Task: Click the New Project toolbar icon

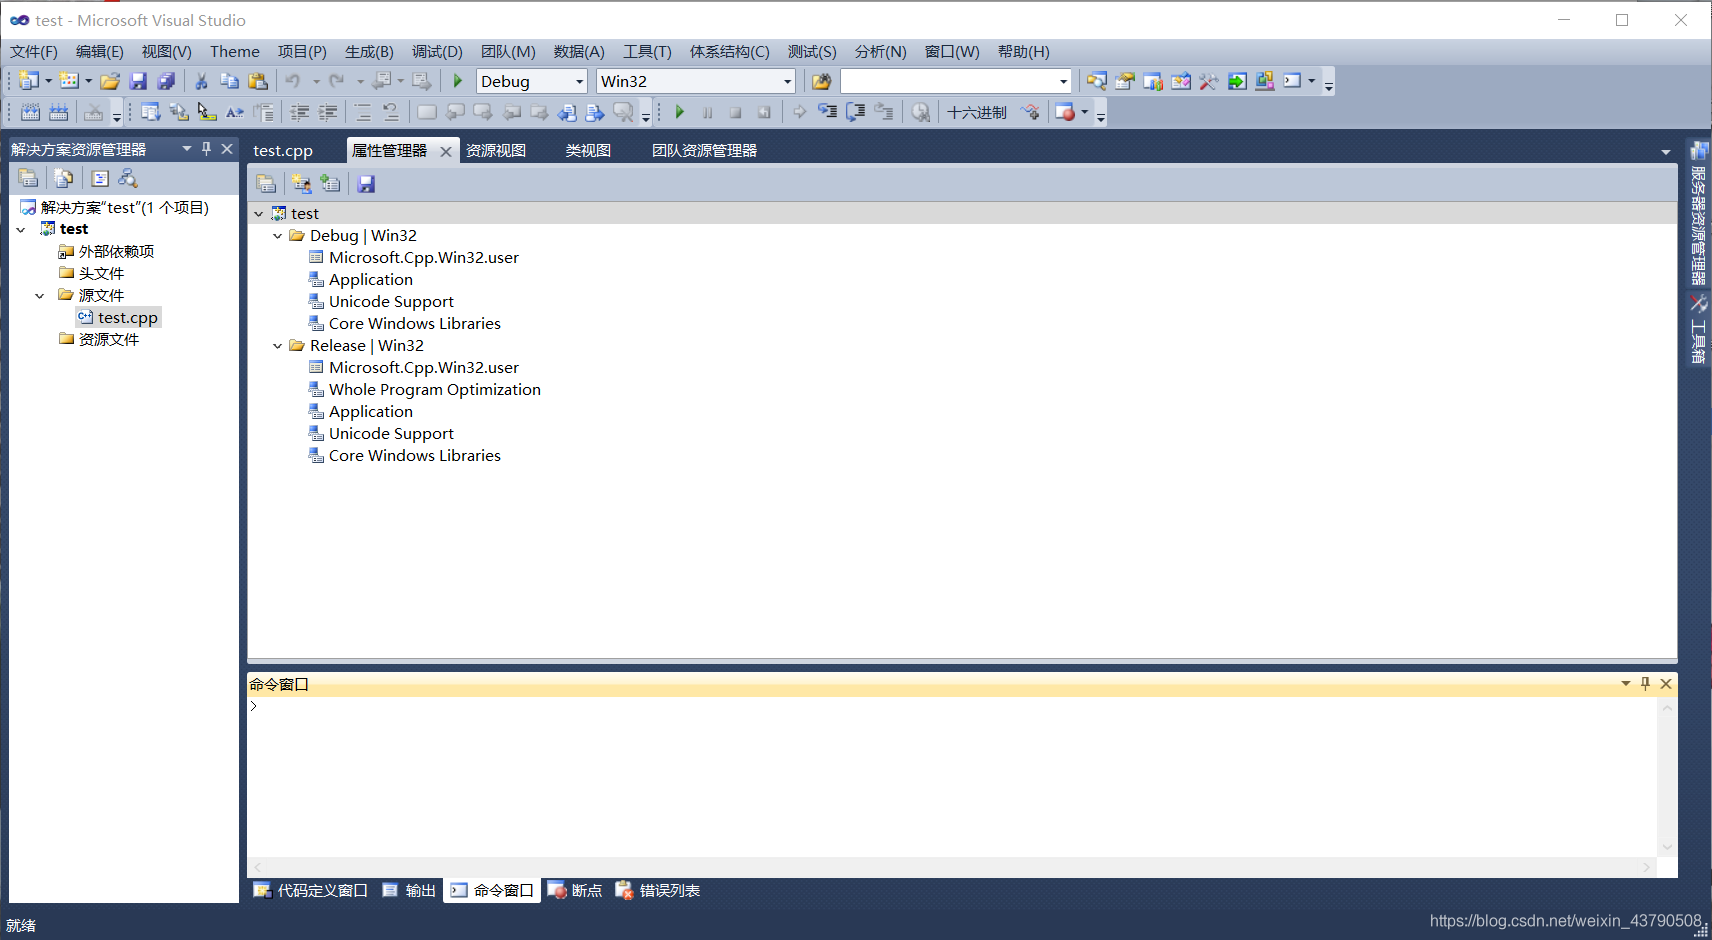Action: click(29, 81)
